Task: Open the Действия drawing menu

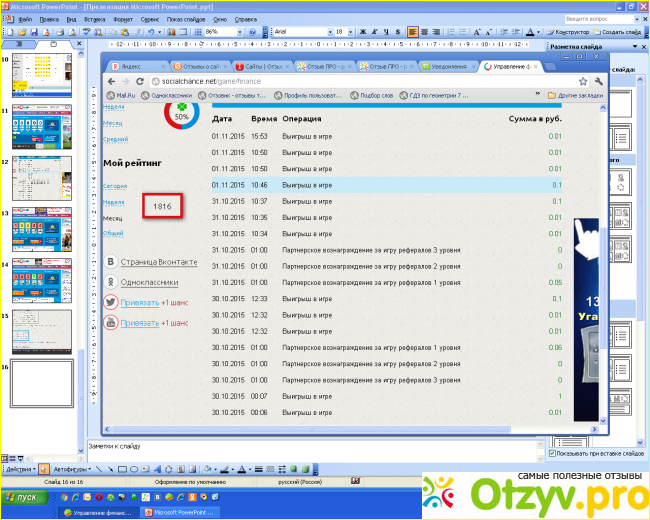Action: (21, 469)
